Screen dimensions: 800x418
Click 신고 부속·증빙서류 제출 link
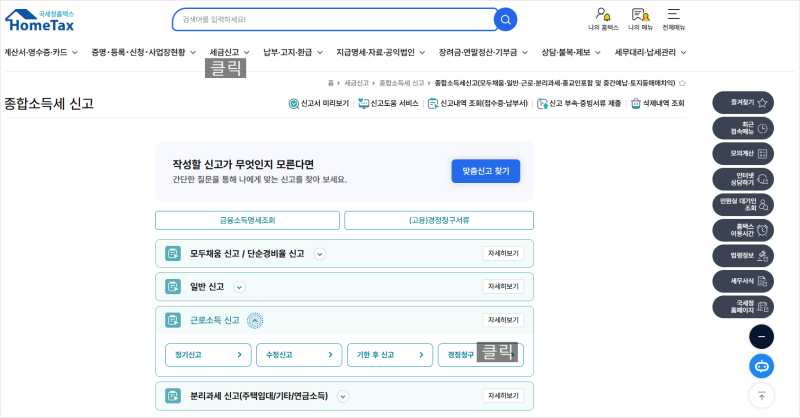[x=579, y=104]
